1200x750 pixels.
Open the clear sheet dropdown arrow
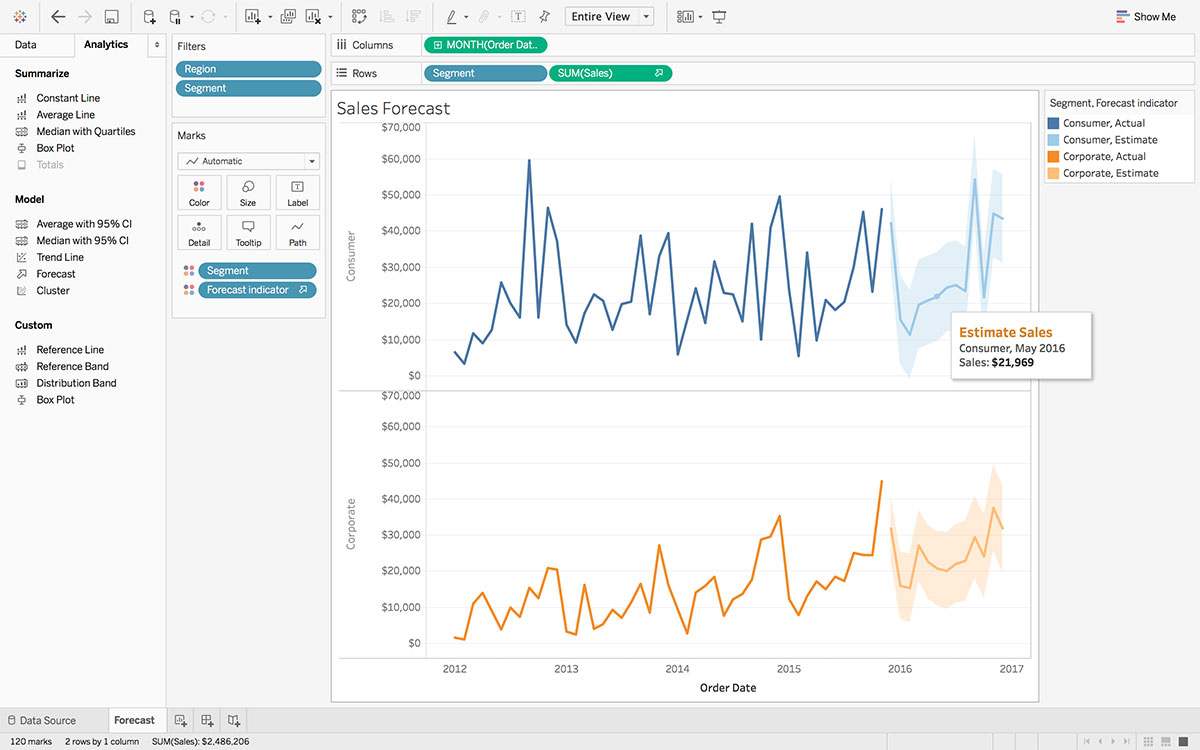[x=330, y=17]
